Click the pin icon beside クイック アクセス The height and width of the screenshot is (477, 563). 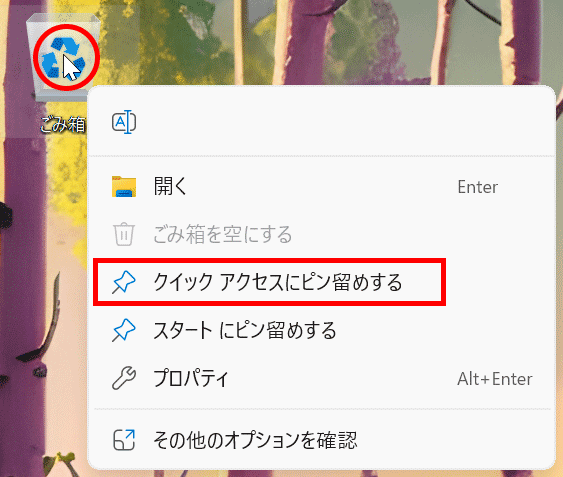click(124, 282)
